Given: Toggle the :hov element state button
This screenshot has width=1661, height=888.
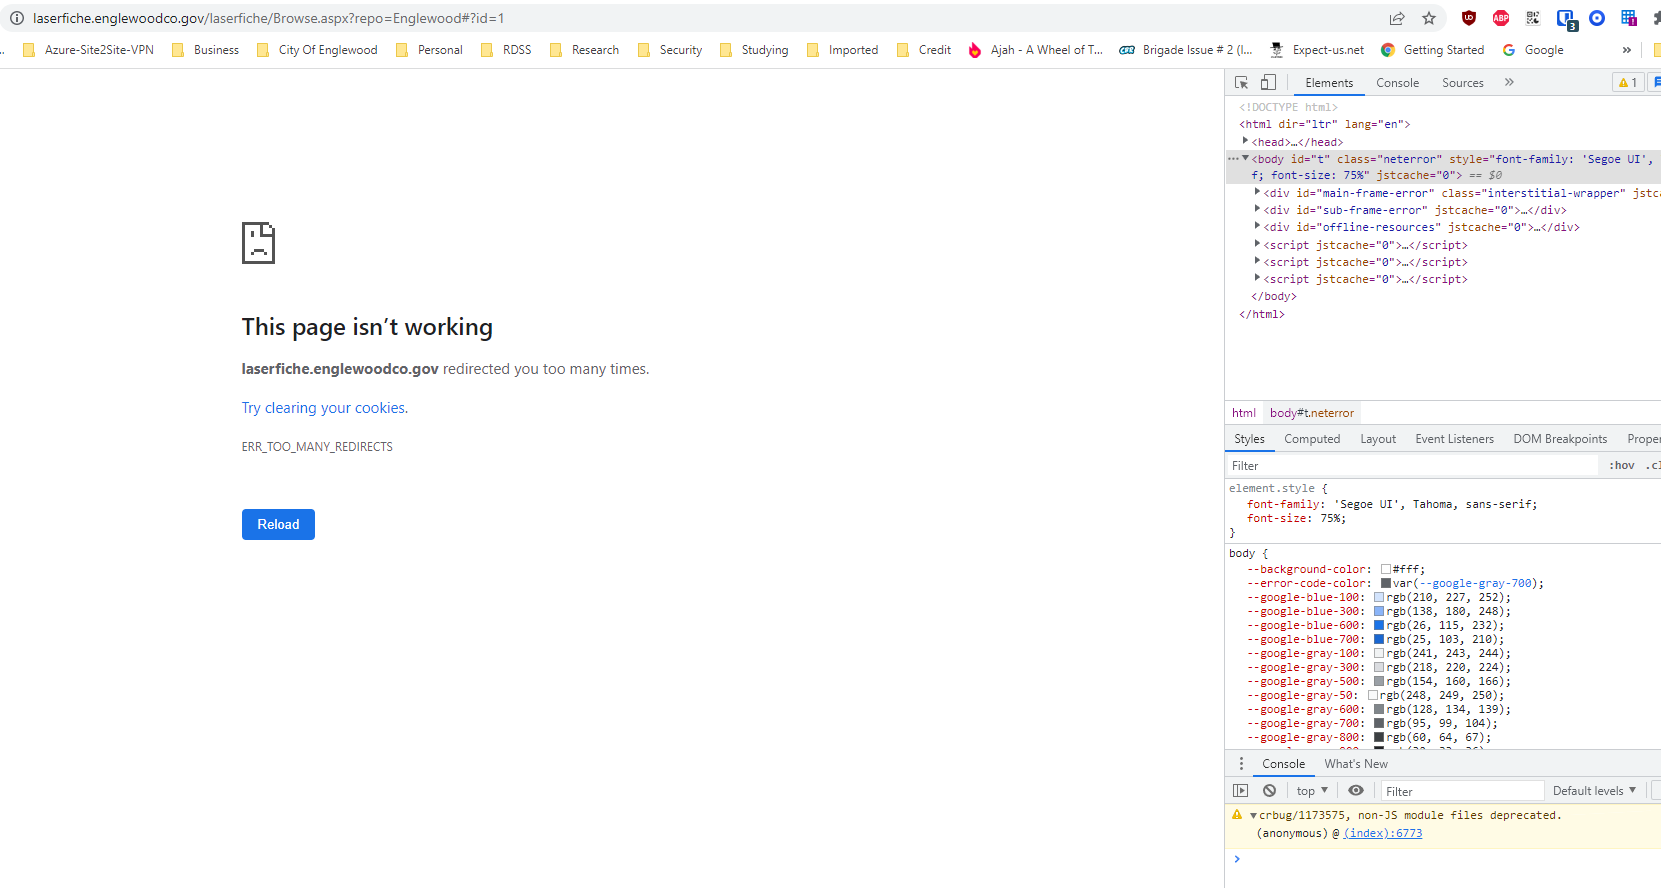Looking at the screenshot, I should click(1622, 466).
